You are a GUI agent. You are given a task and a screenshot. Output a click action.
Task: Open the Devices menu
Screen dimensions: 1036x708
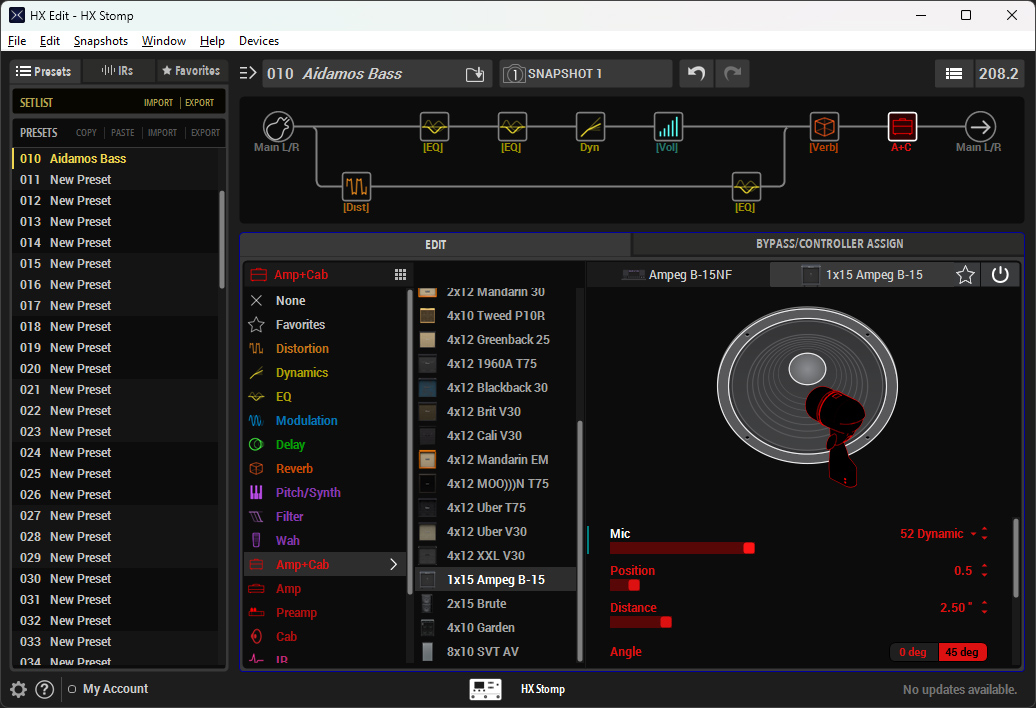coord(259,41)
